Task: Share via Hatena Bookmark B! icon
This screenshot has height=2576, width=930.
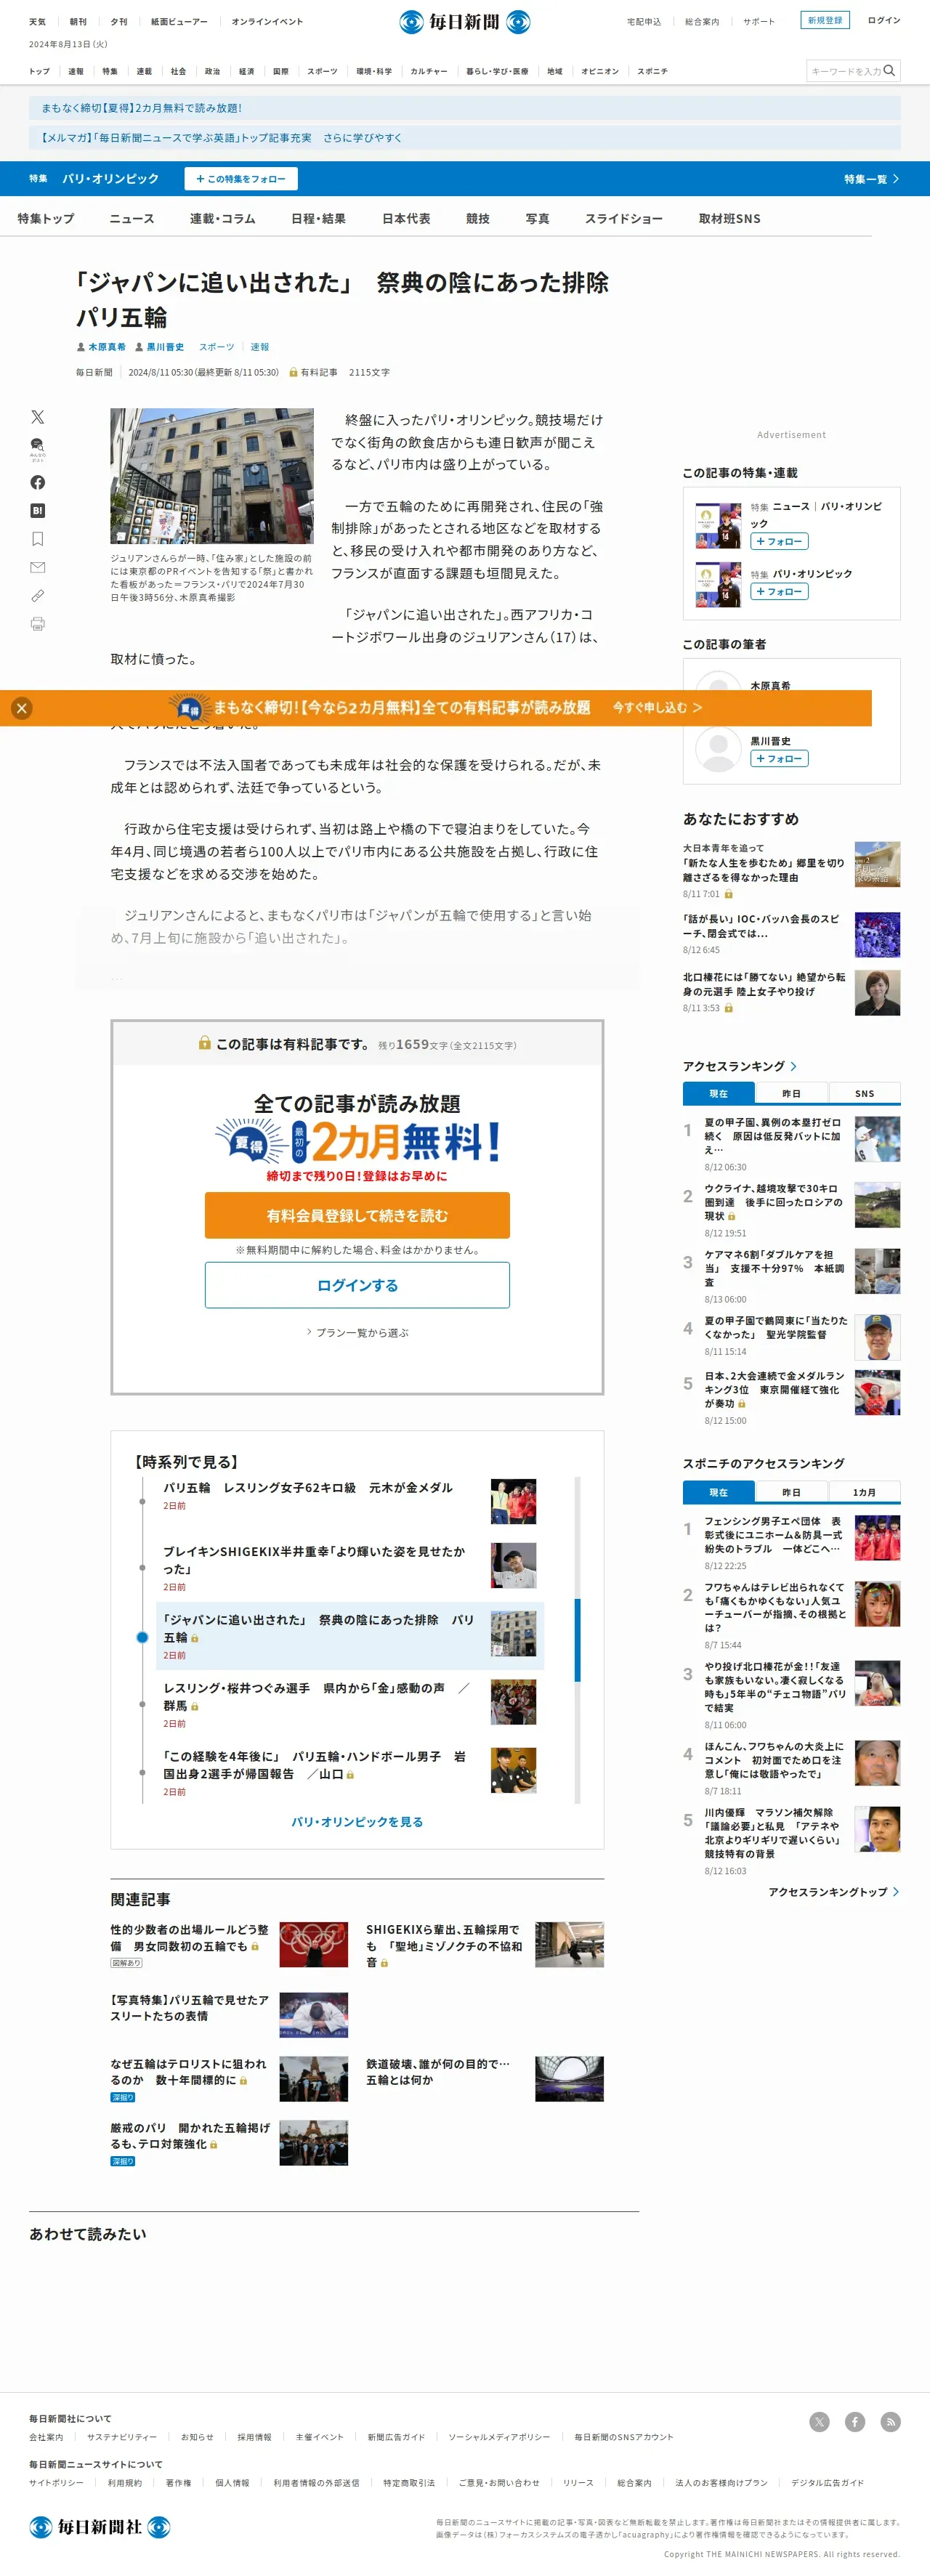Action: tap(37, 511)
